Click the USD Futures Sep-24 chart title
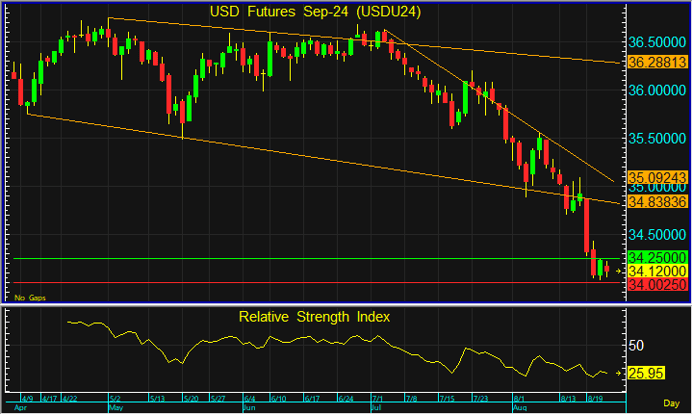The image size is (693, 415). (314, 12)
